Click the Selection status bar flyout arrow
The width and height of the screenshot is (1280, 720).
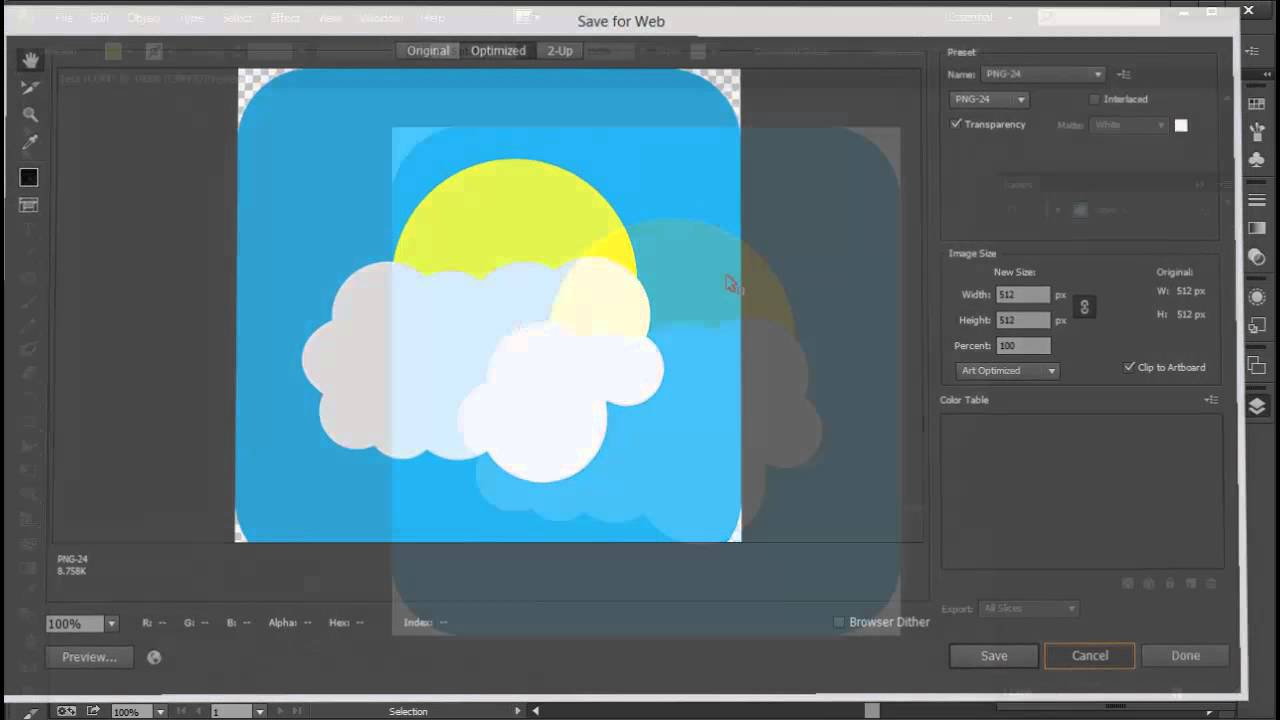pyautogui.click(x=517, y=711)
